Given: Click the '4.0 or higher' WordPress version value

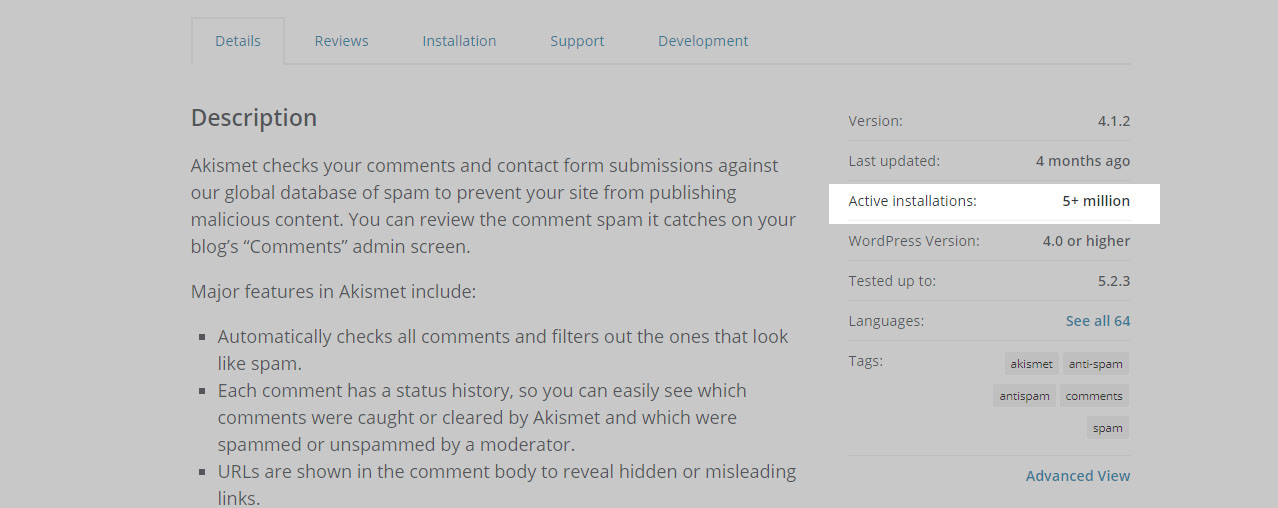Looking at the screenshot, I should tap(1086, 241).
